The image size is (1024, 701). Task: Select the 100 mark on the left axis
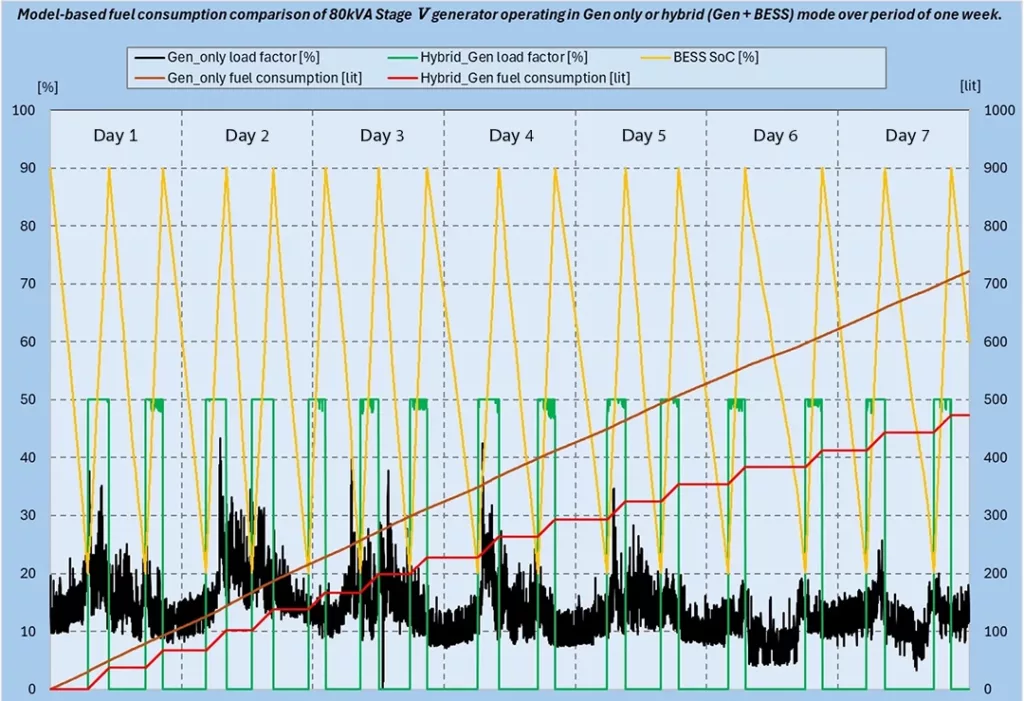click(24, 111)
